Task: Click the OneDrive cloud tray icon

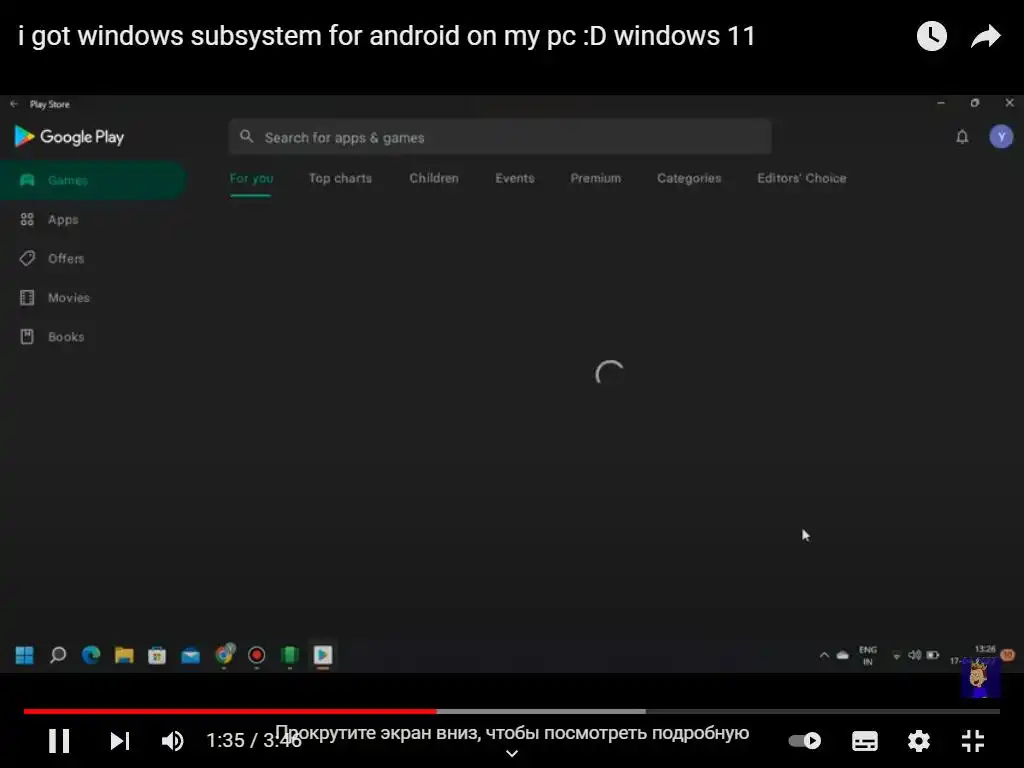Action: click(x=842, y=655)
